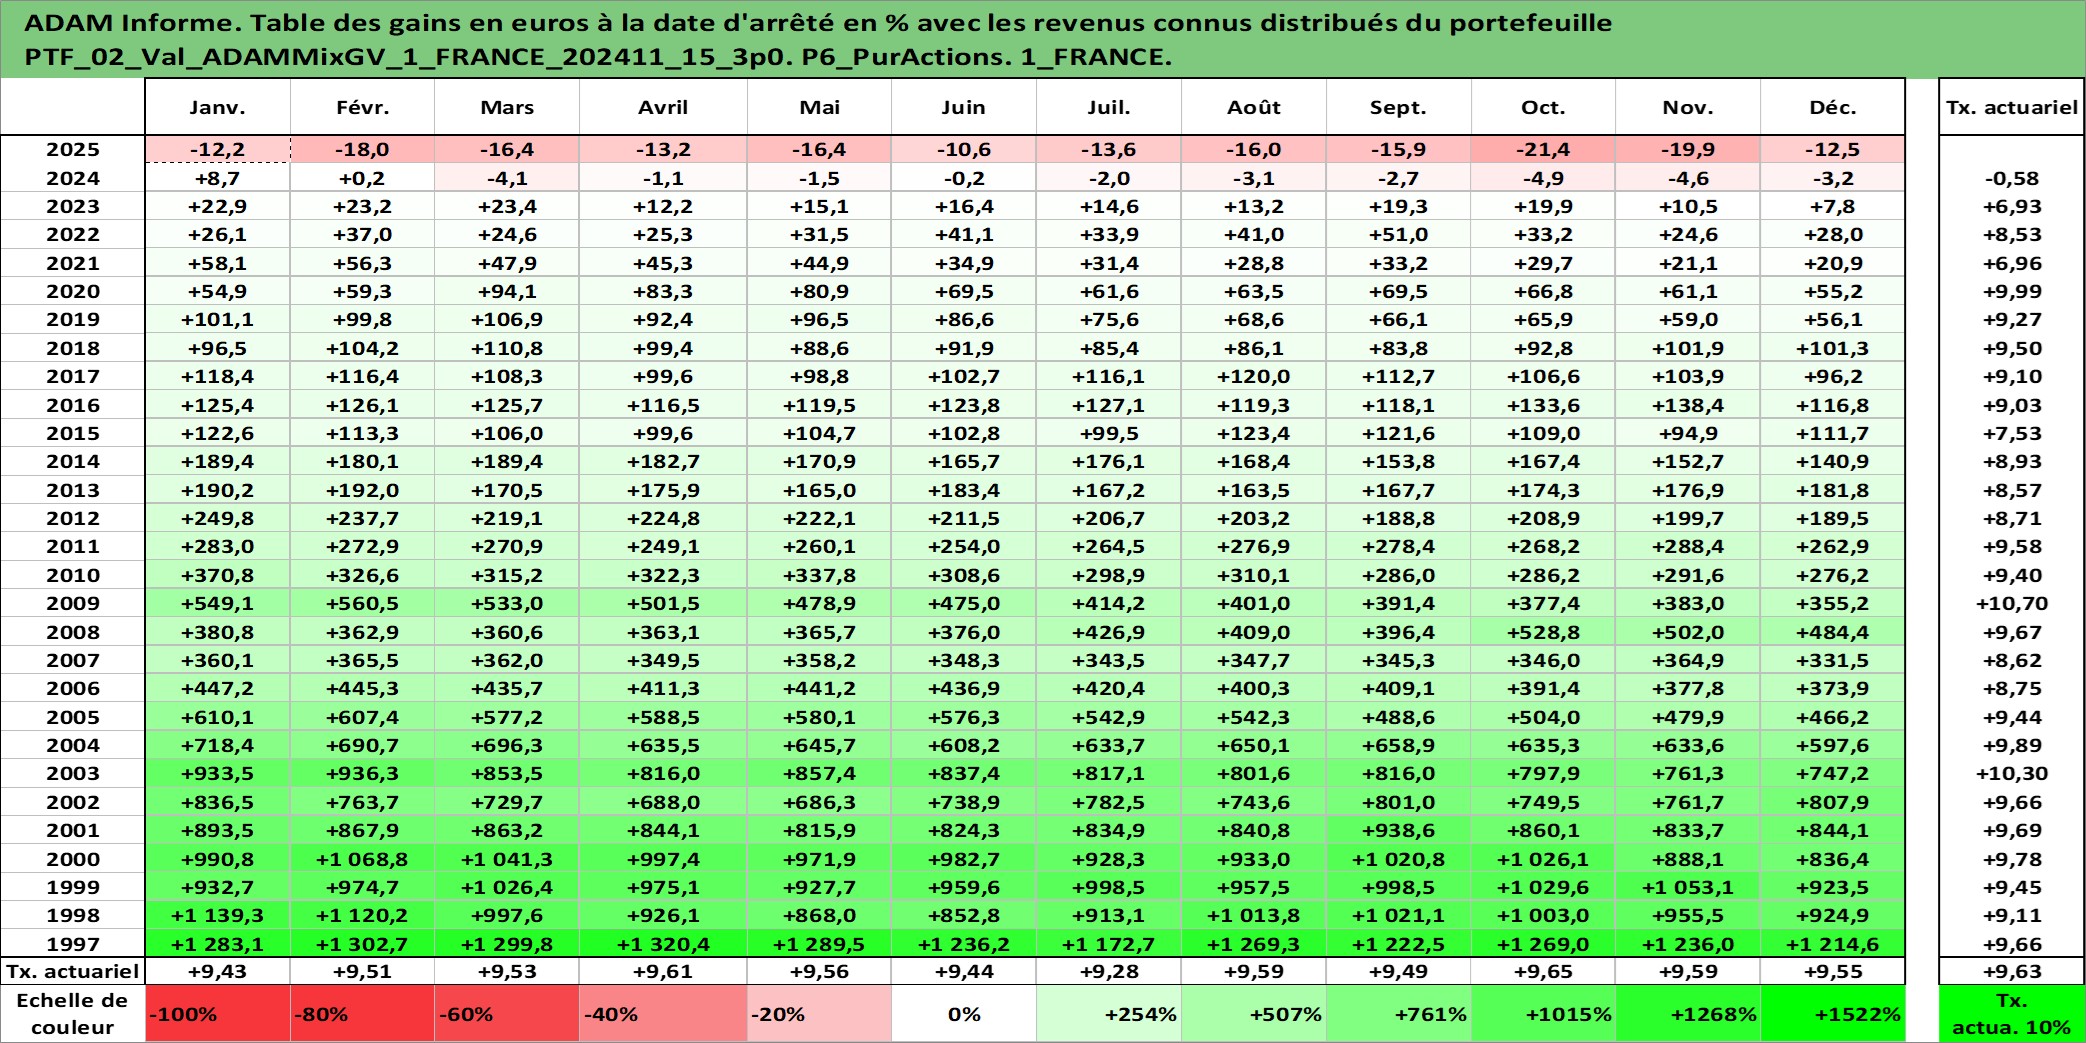Click the +8,7 cell in 2024 row

[x=218, y=178]
